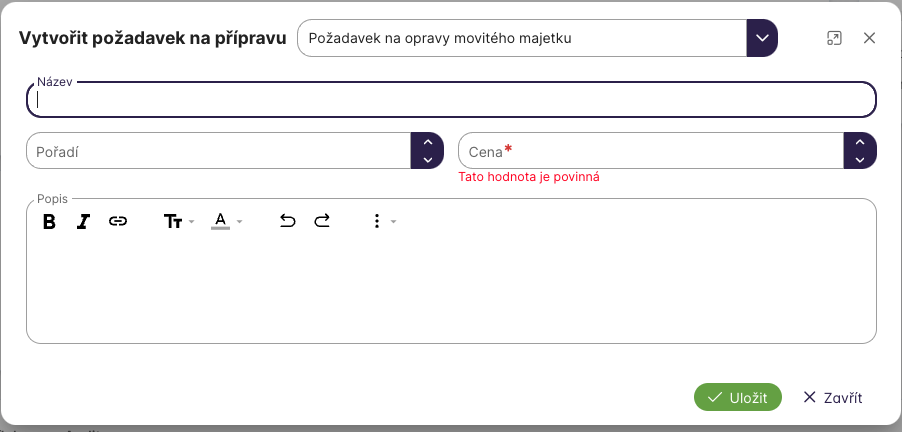This screenshot has width=902, height=432.
Task: Redo the last undone edit
Action: coord(322,222)
